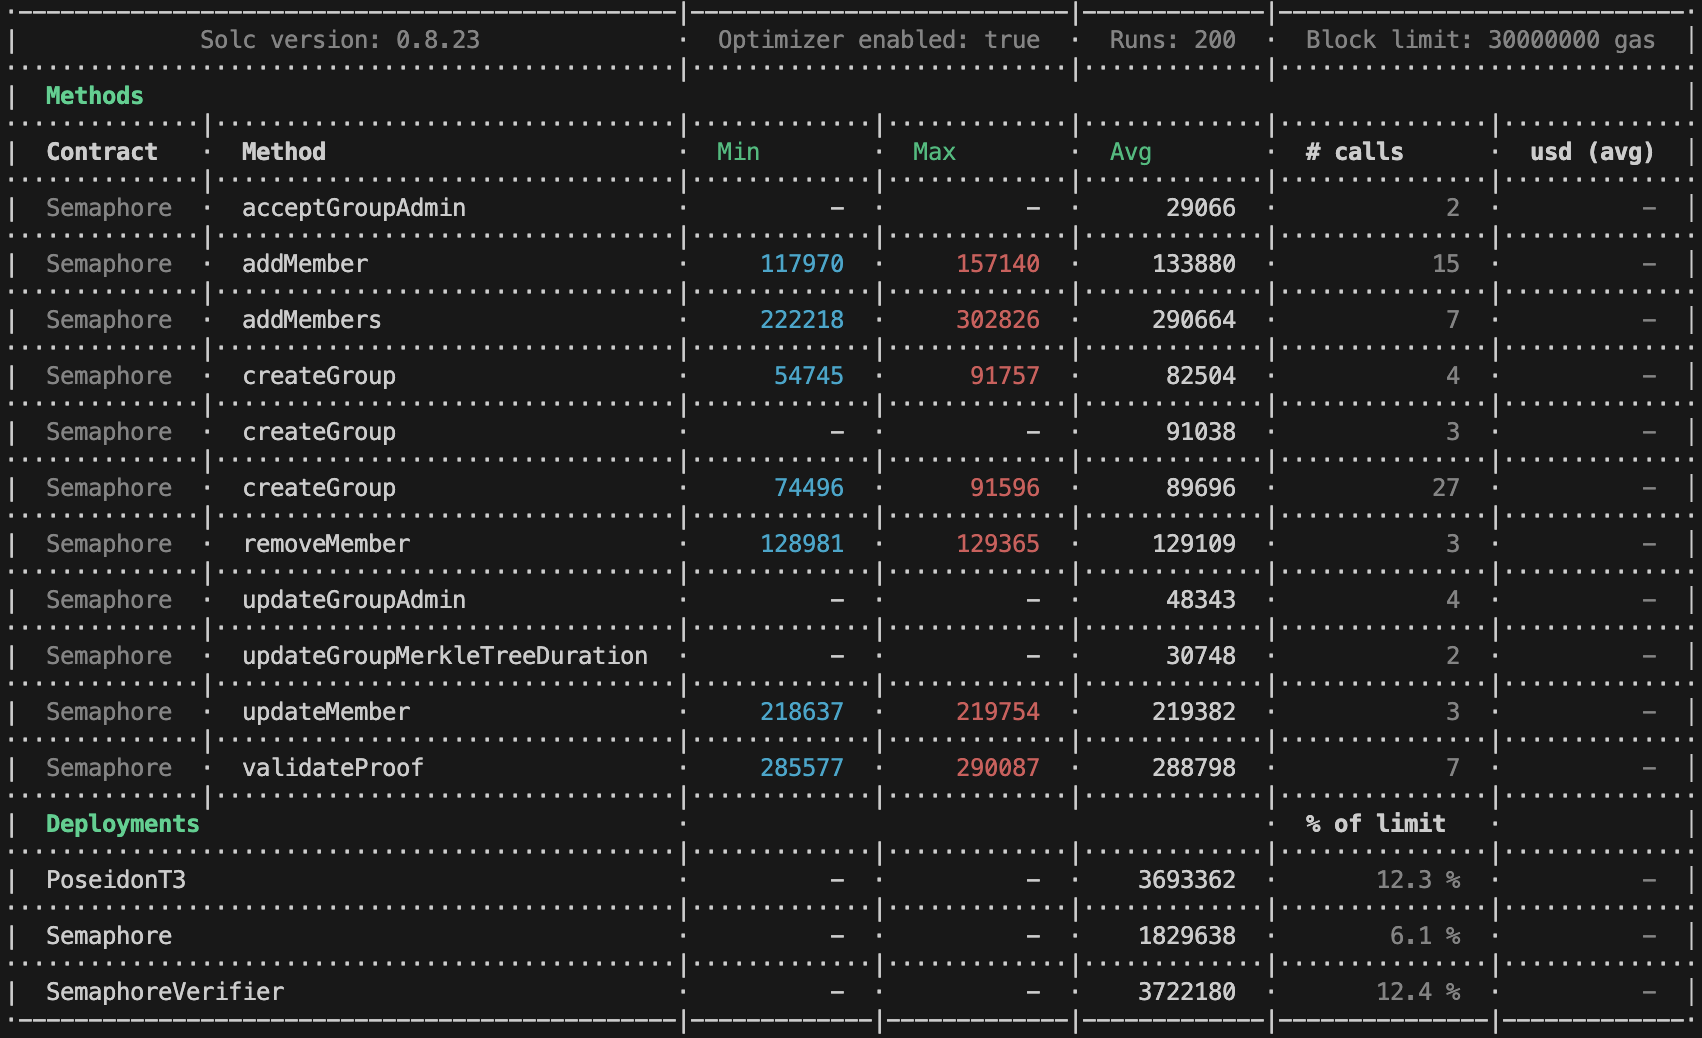
Task: Click deployment gas 1829638
Action: (1187, 936)
